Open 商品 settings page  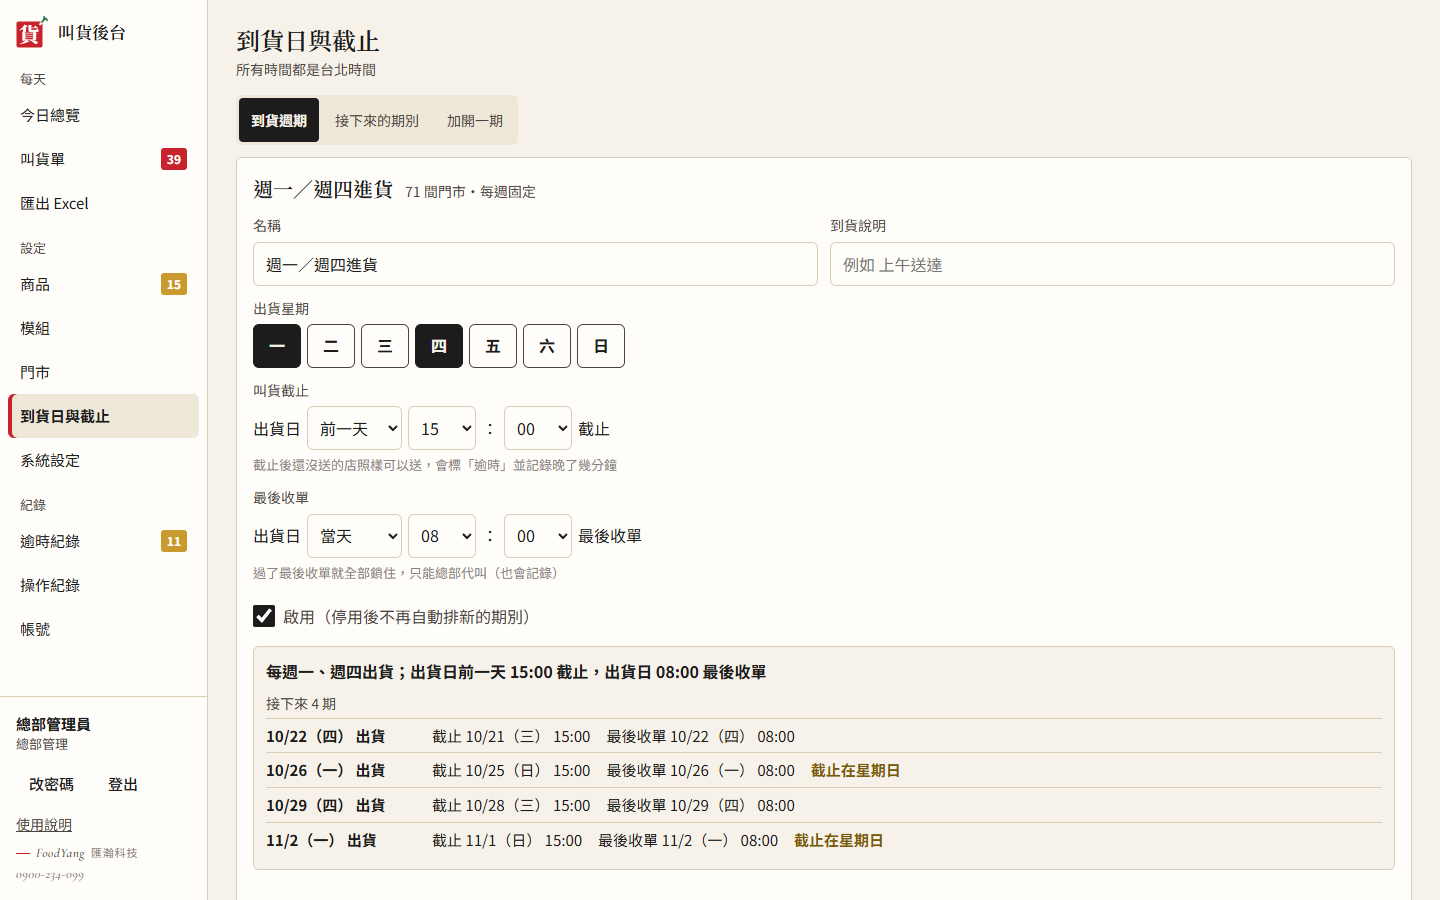click(103, 284)
